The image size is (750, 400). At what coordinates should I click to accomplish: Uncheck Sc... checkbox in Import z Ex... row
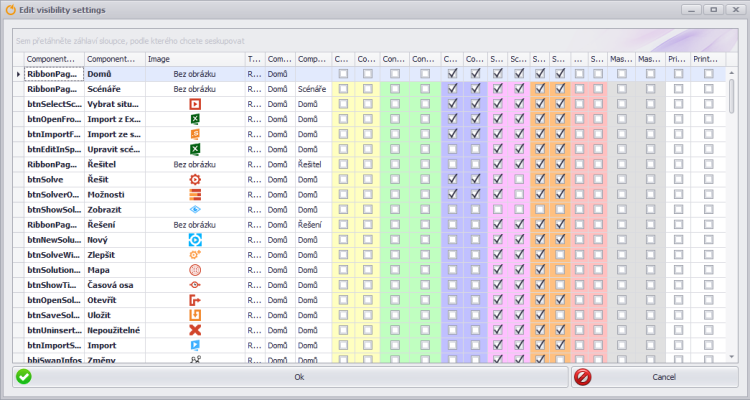point(519,119)
